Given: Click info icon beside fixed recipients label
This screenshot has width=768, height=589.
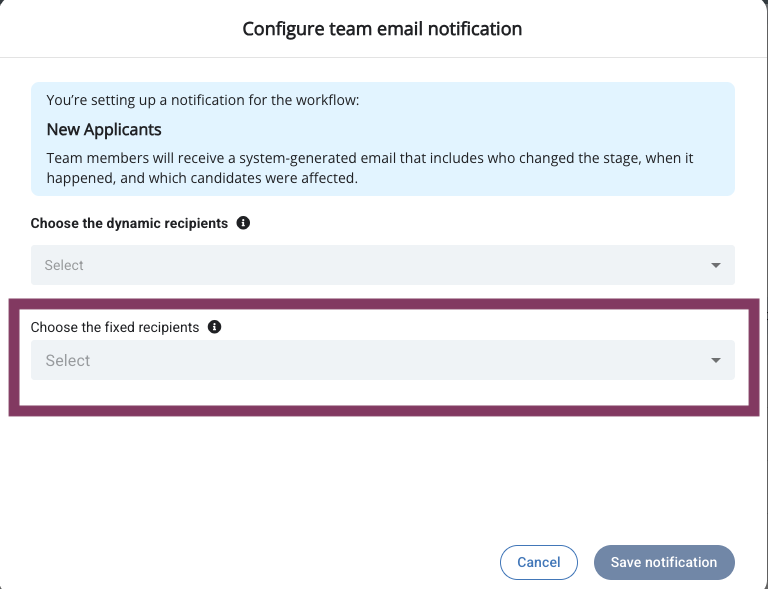Looking at the screenshot, I should point(214,327).
